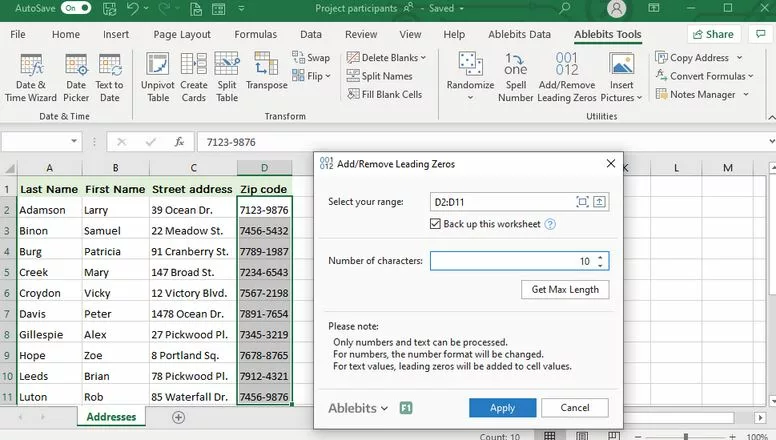Click the Share button
The height and width of the screenshot is (440, 776).
point(714,34)
